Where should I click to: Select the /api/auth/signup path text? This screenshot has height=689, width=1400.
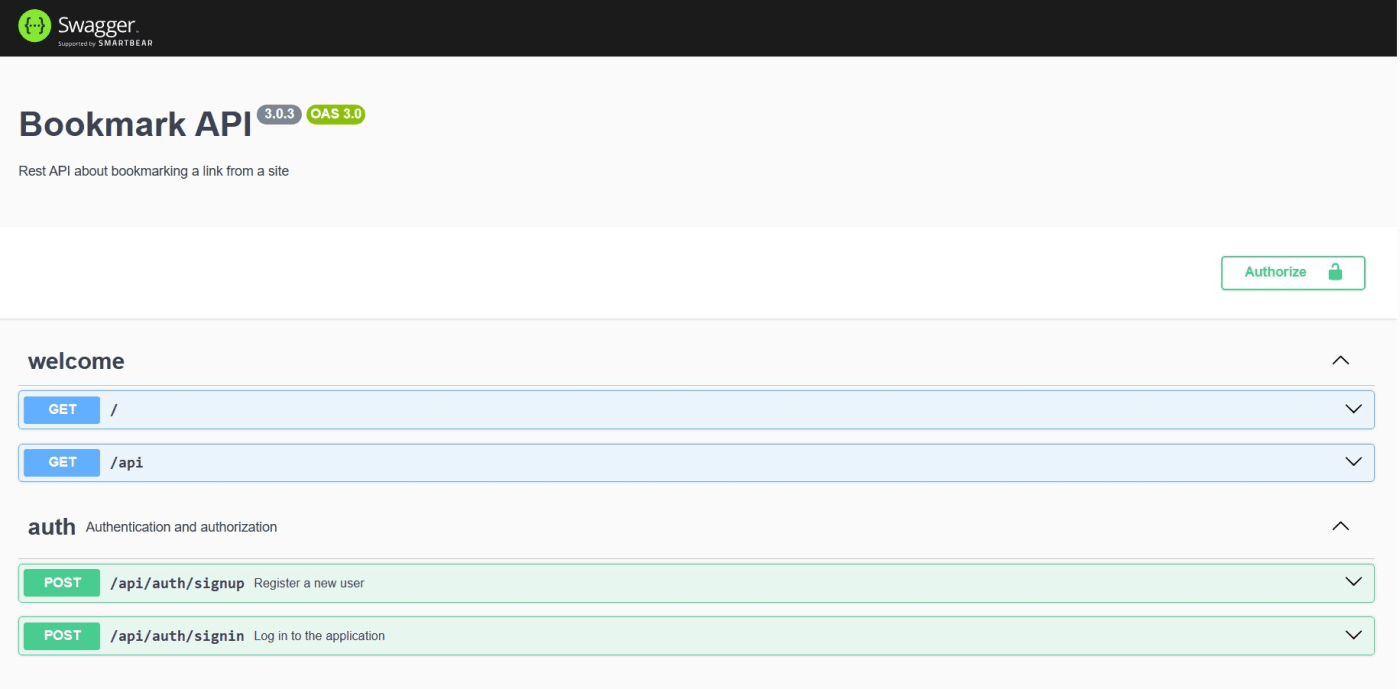[177, 583]
